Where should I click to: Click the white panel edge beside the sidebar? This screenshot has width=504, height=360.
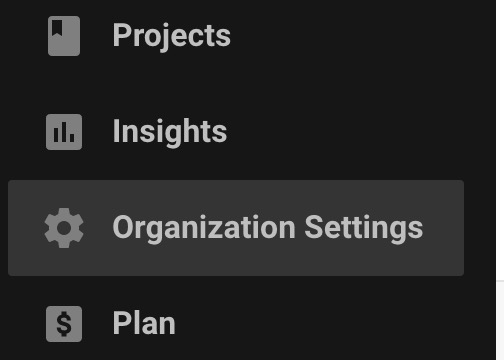[x=500, y=320]
